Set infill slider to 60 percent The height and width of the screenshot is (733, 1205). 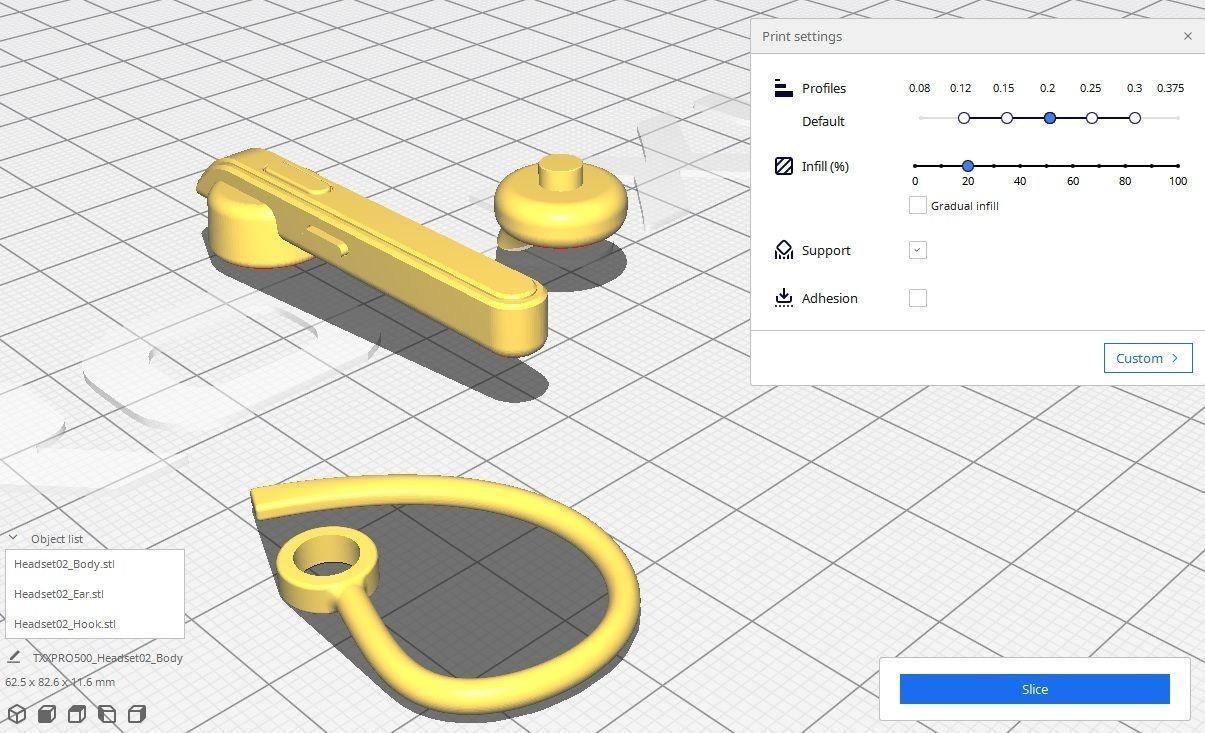[1073, 166]
